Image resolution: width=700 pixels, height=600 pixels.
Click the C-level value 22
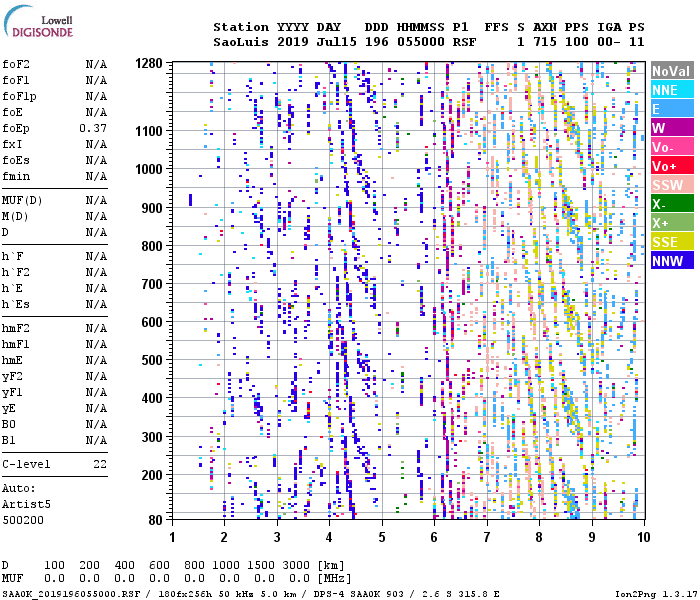[x=100, y=464]
